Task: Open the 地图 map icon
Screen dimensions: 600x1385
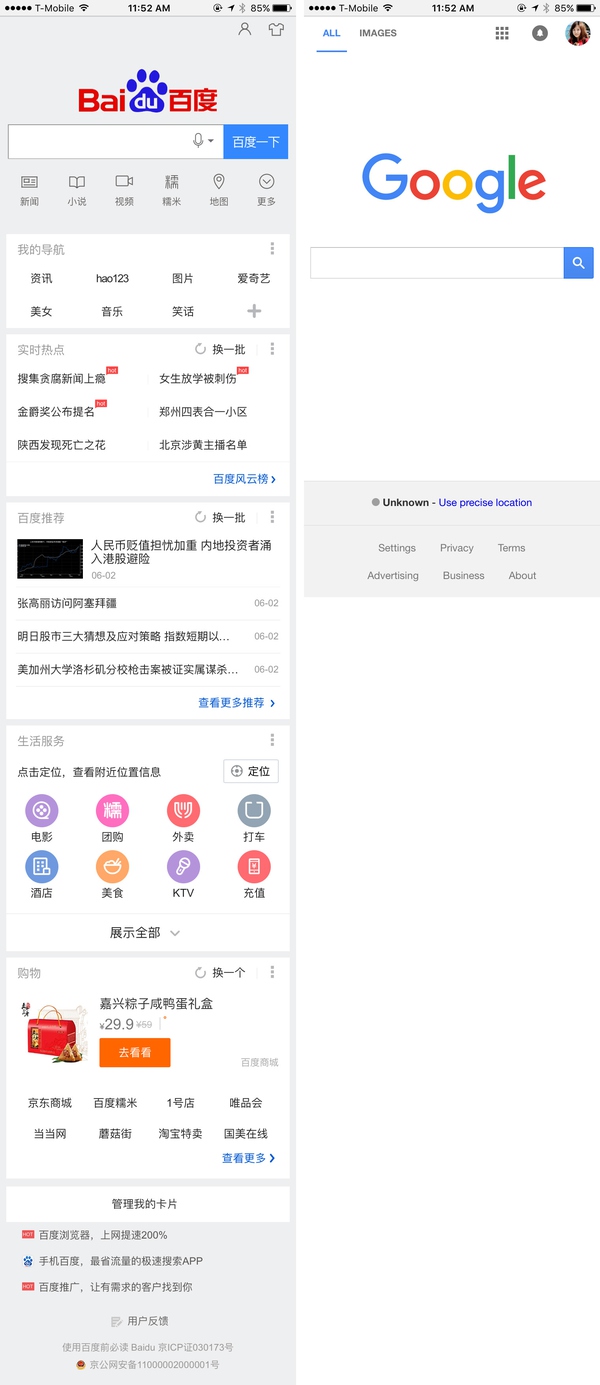Action: (x=219, y=188)
